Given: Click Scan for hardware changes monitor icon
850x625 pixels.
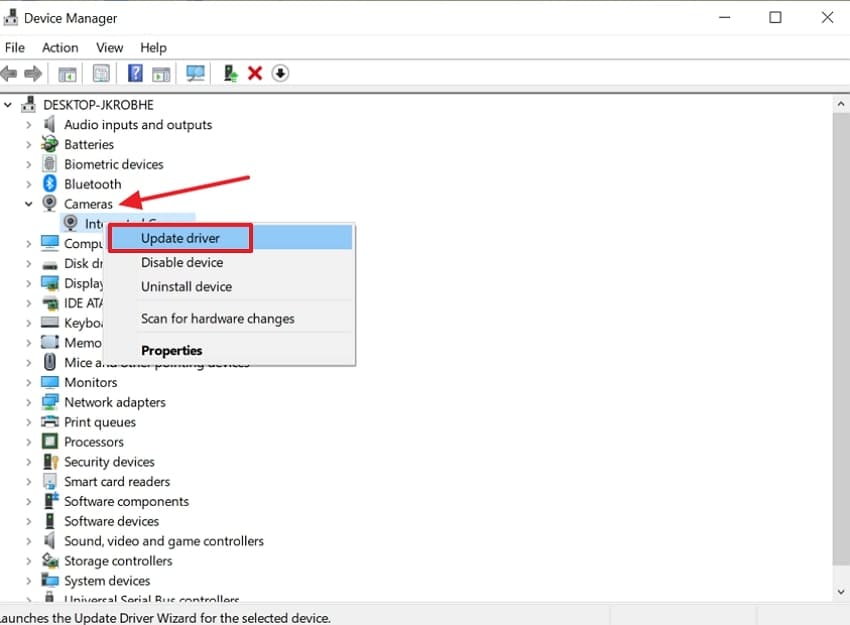Looking at the screenshot, I should 195,73.
